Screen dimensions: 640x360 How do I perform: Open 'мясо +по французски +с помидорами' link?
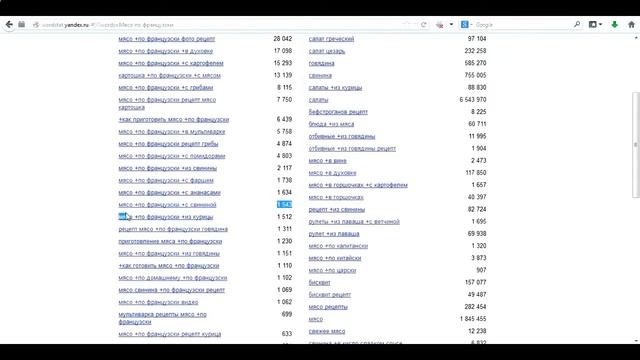coord(172,156)
